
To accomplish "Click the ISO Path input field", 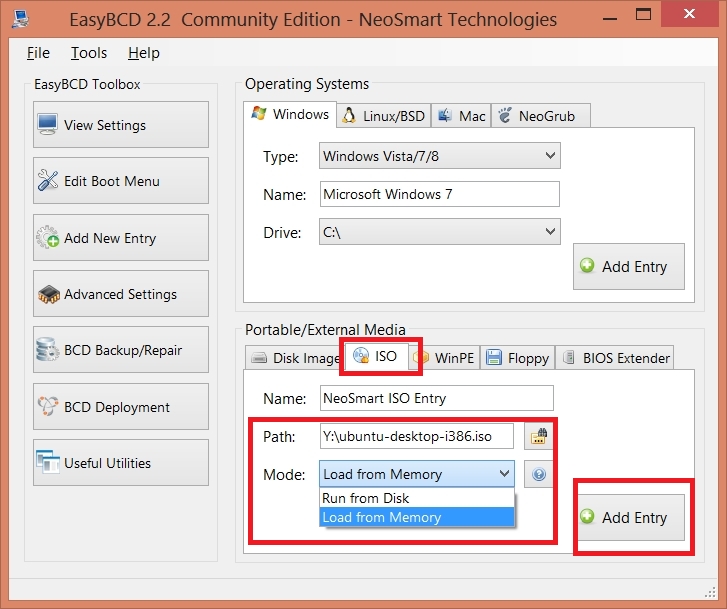I will pyautogui.click(x=416, y=436).
